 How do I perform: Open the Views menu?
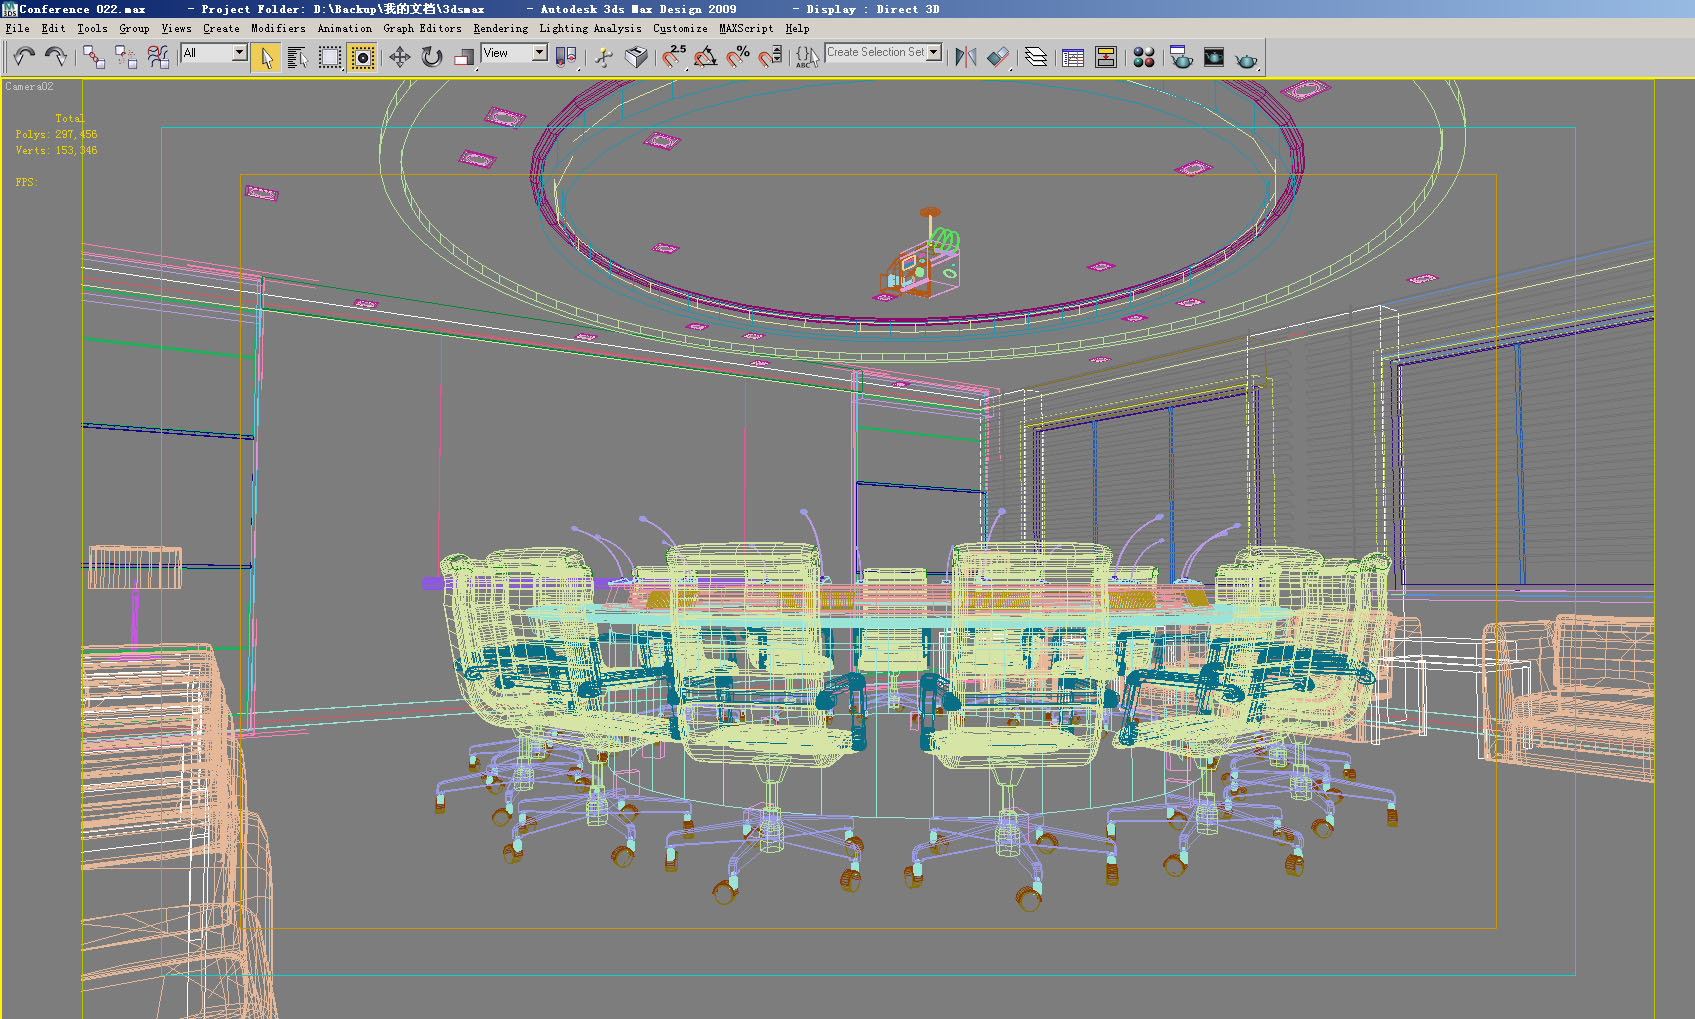click(x=176, y=29)
